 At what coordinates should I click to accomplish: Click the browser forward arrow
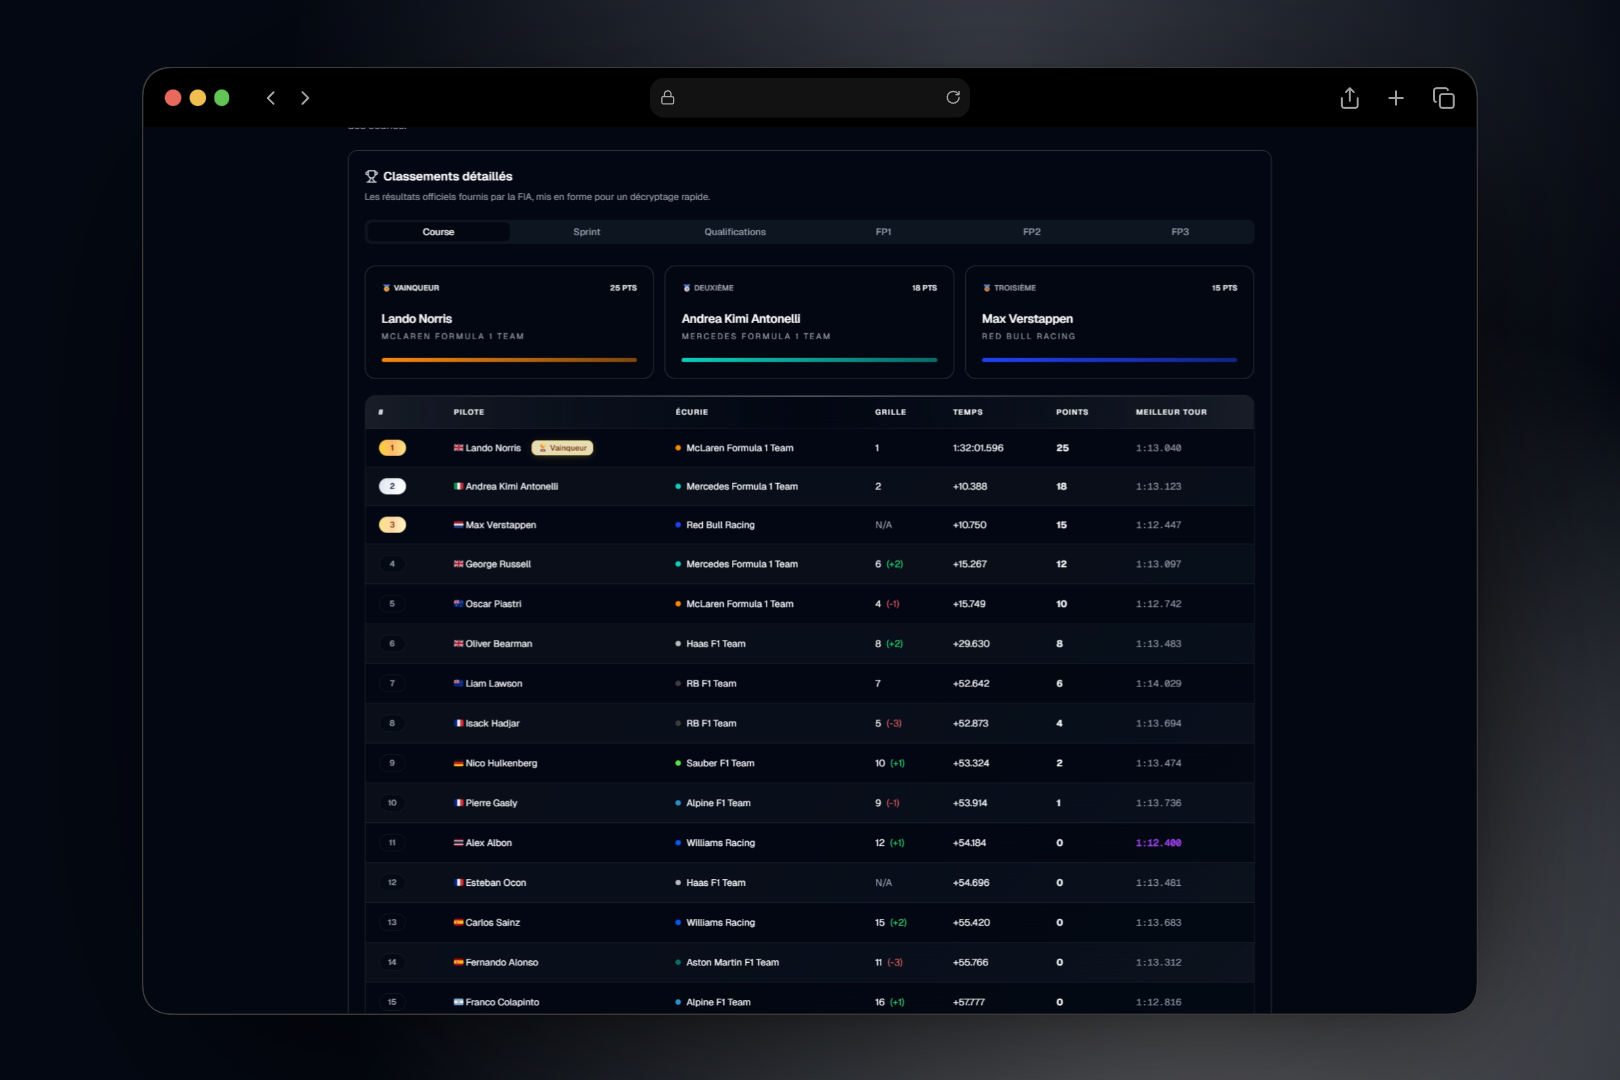[305, 98]
